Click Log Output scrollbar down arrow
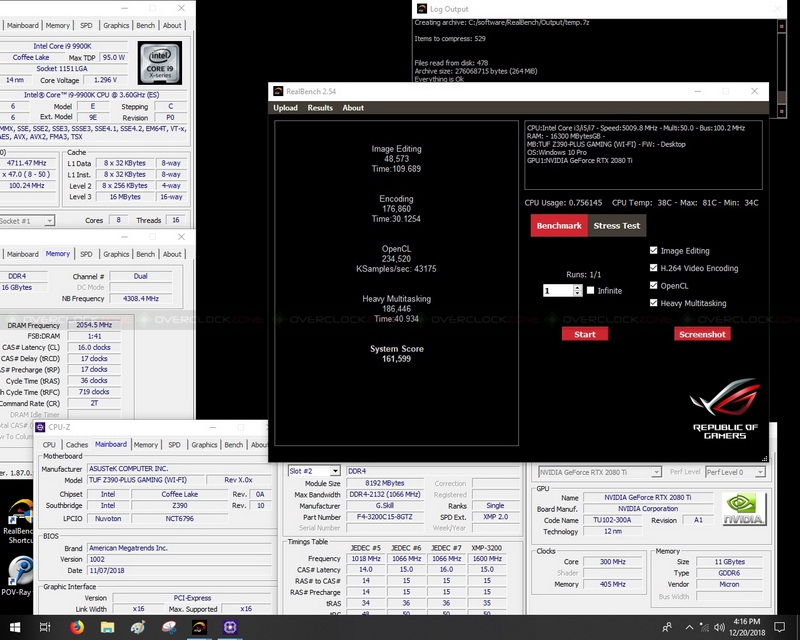Image resolution: width=800 pixels, height=640 pixels. coord(782,111)
